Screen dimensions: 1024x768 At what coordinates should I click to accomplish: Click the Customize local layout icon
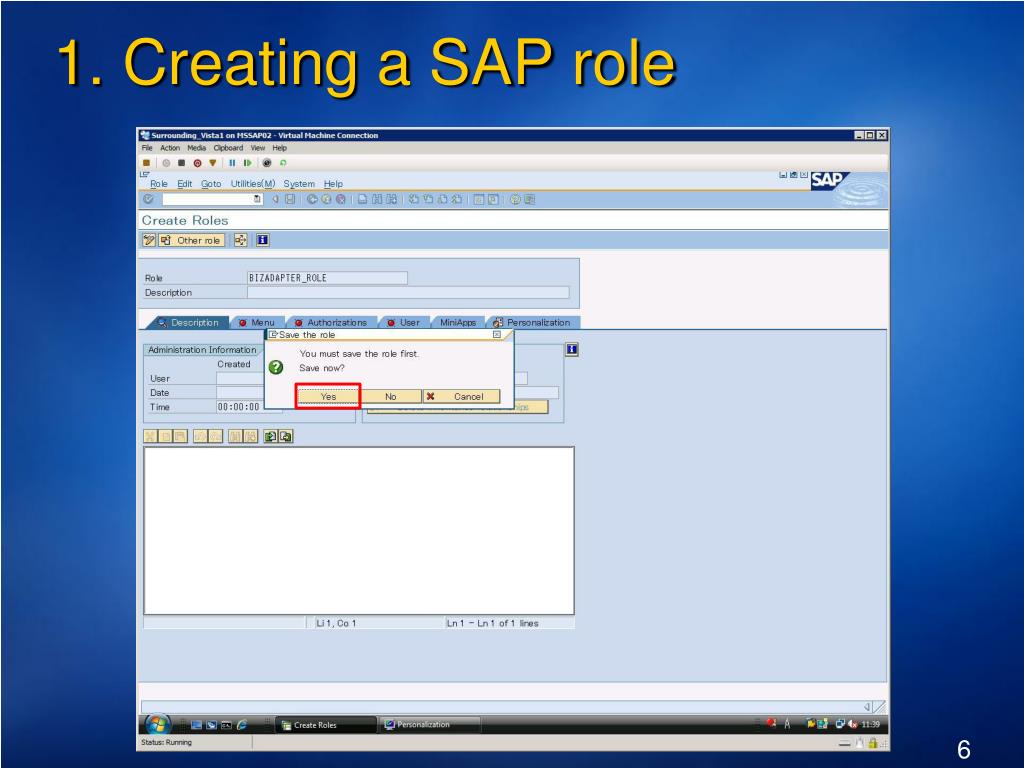pyautogui.click(x=529, y=199)
